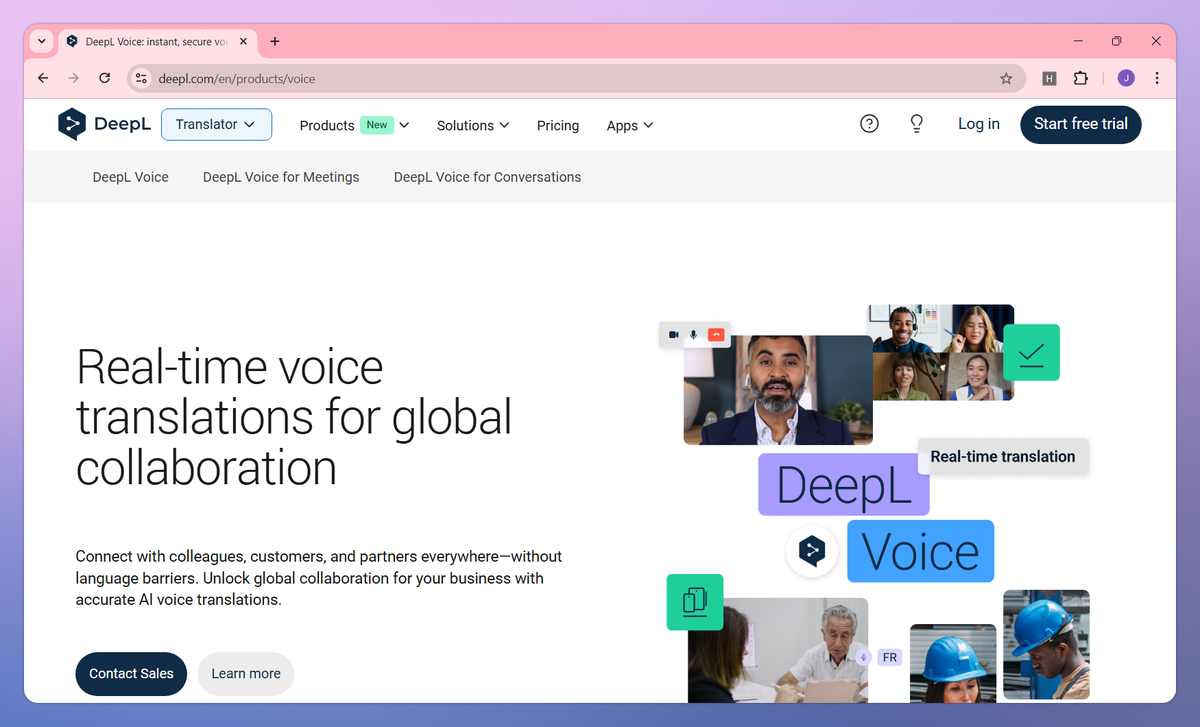Click the Contact Sales button
This screenshot has width=1200, height=727.
point(131,673)
